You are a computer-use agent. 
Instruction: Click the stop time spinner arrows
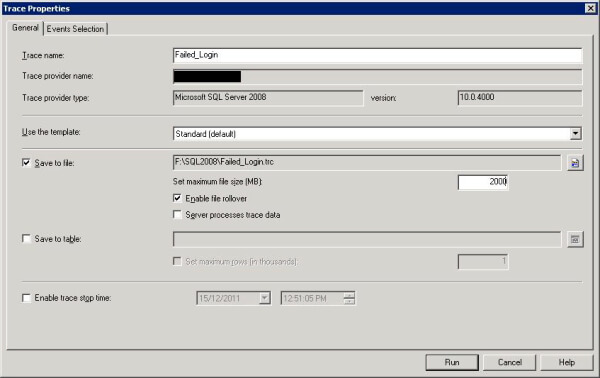click(349, 298)
